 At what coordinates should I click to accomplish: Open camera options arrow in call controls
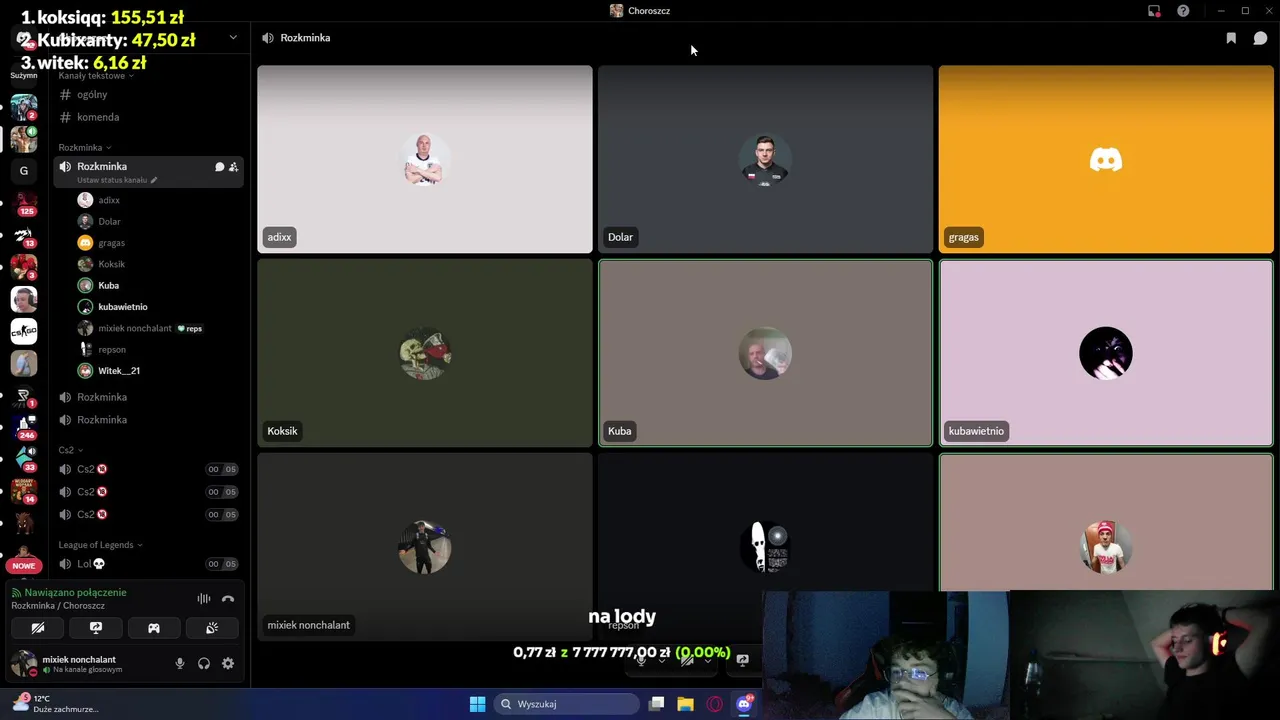pos(707,659)
